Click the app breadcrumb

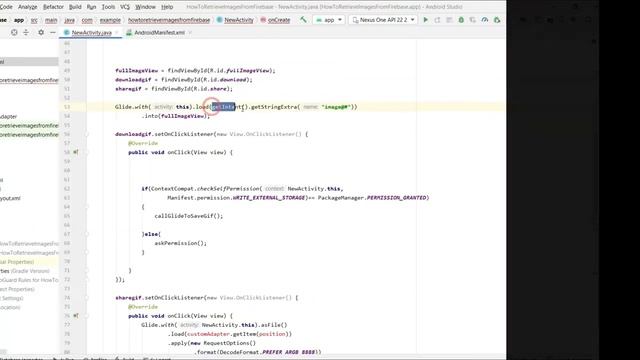tap(19, 20)
